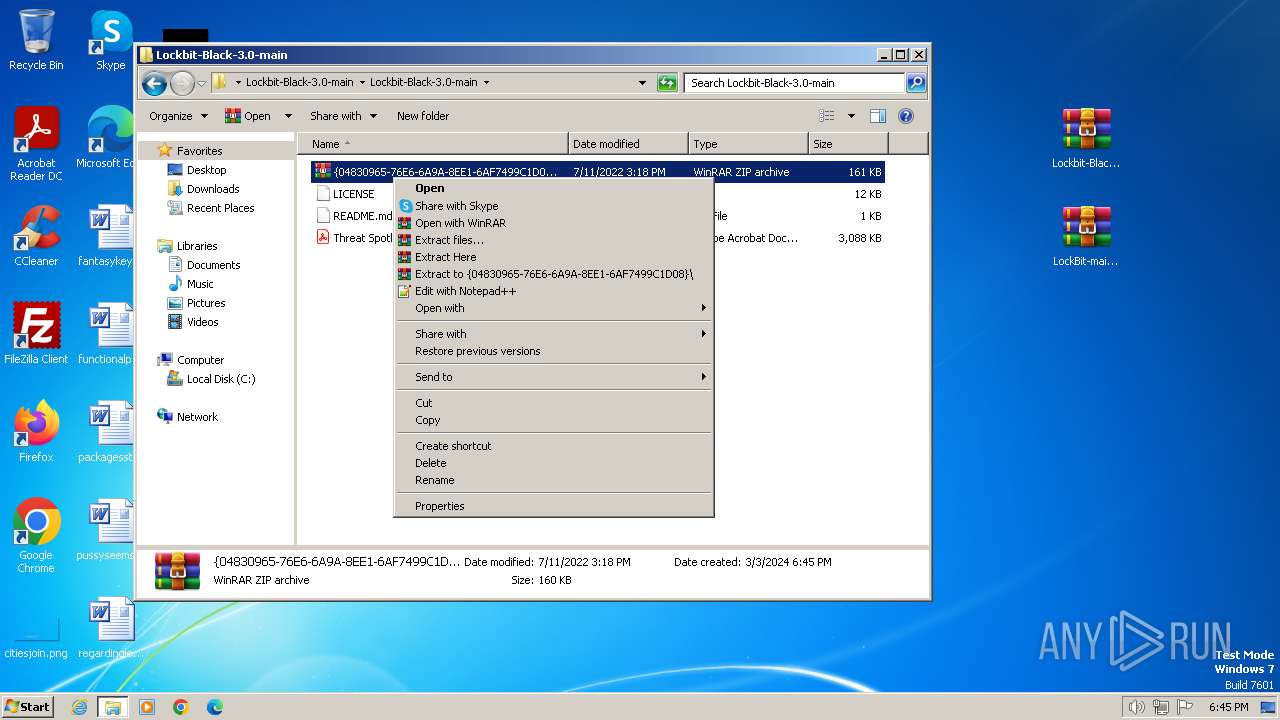This screenshot has width=1280, height=720.
Task: Open Windows Media Player taskbar icon
Action: 147,707
